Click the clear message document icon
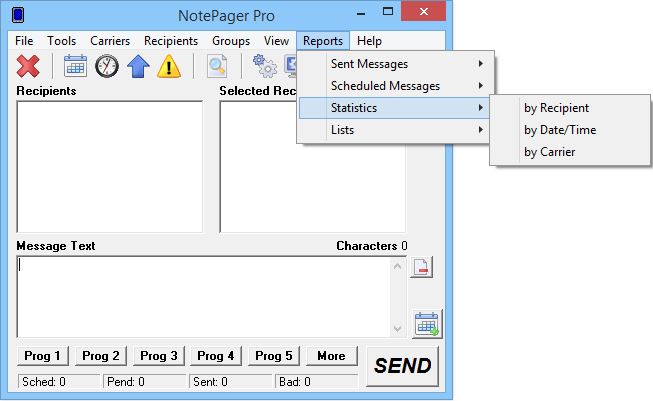The image size is (653, 401). 421,267
